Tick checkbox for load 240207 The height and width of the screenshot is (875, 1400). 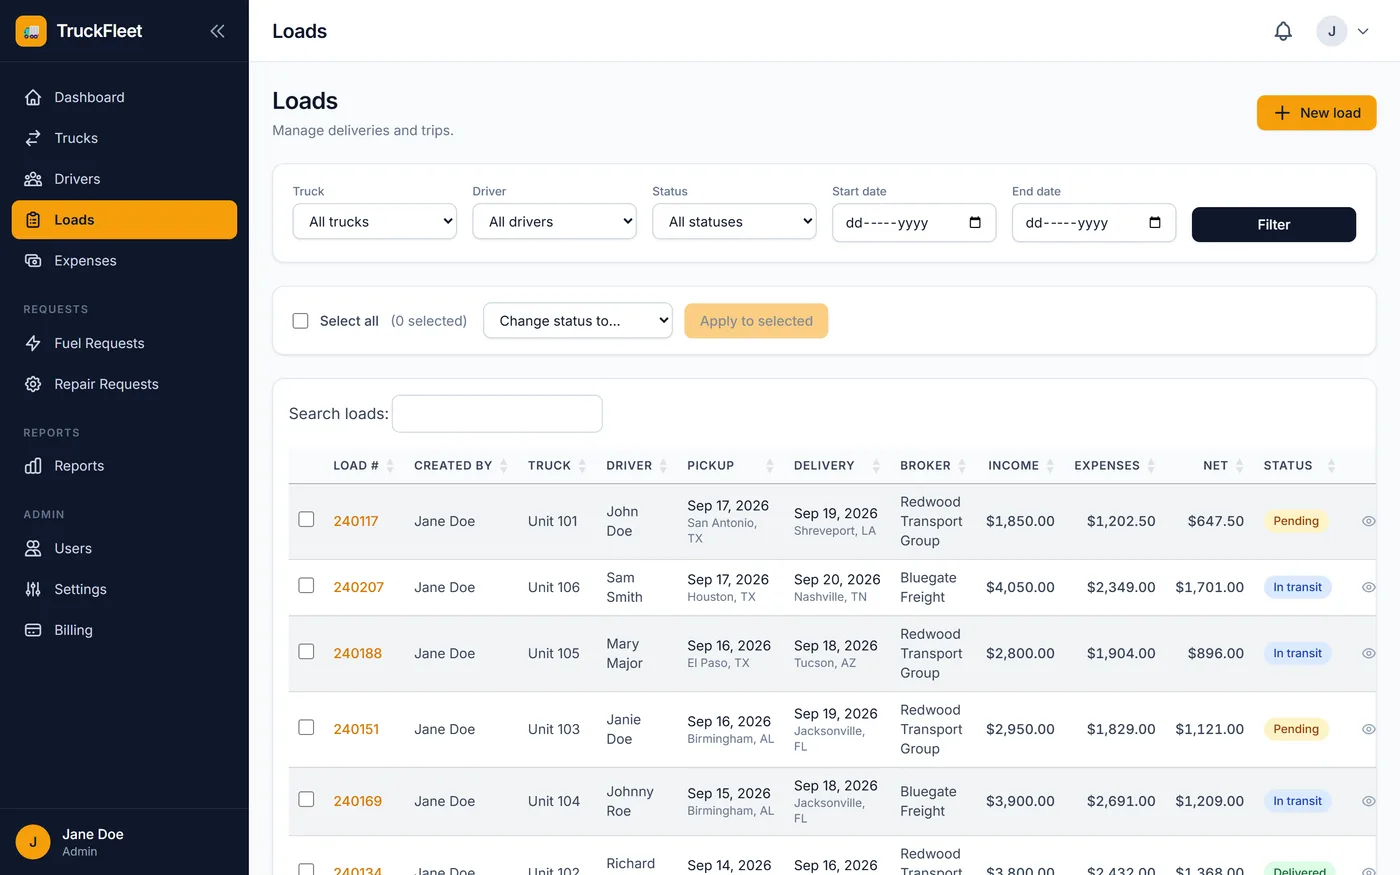[306, 585]
